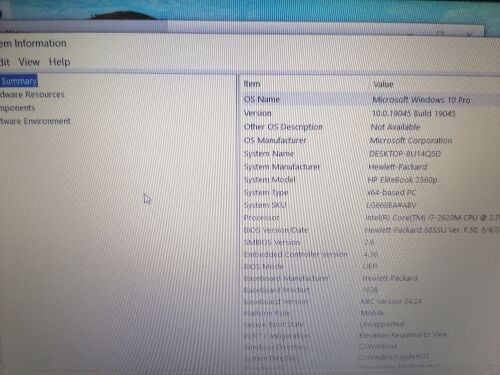
Task: Select the Software Environment tree node
Action: tap(35, 121)
